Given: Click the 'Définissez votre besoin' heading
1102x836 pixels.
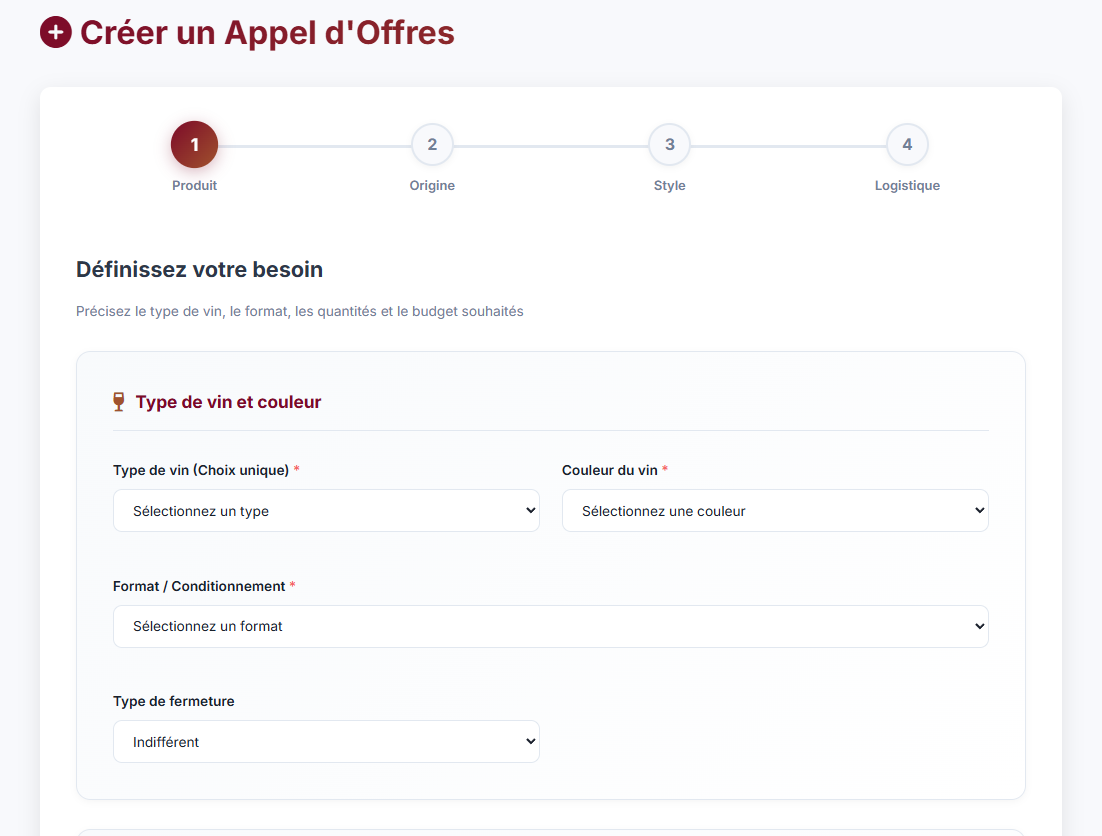Looking at the screenshot, I should (199, 270).
